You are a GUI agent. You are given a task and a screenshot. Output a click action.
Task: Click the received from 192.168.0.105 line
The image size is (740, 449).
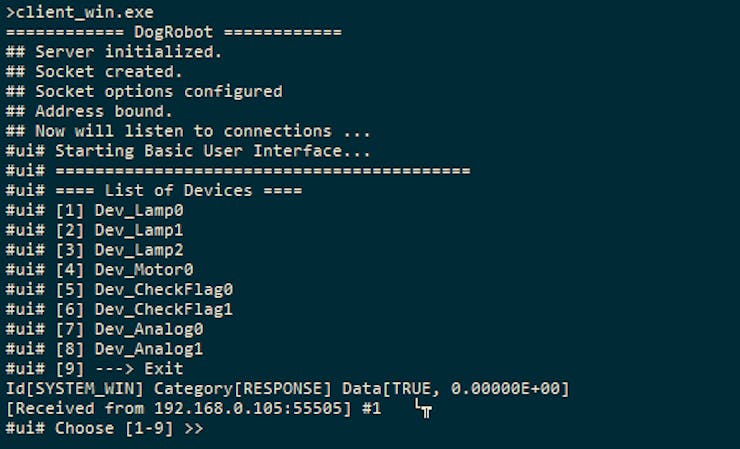[193, 408]
